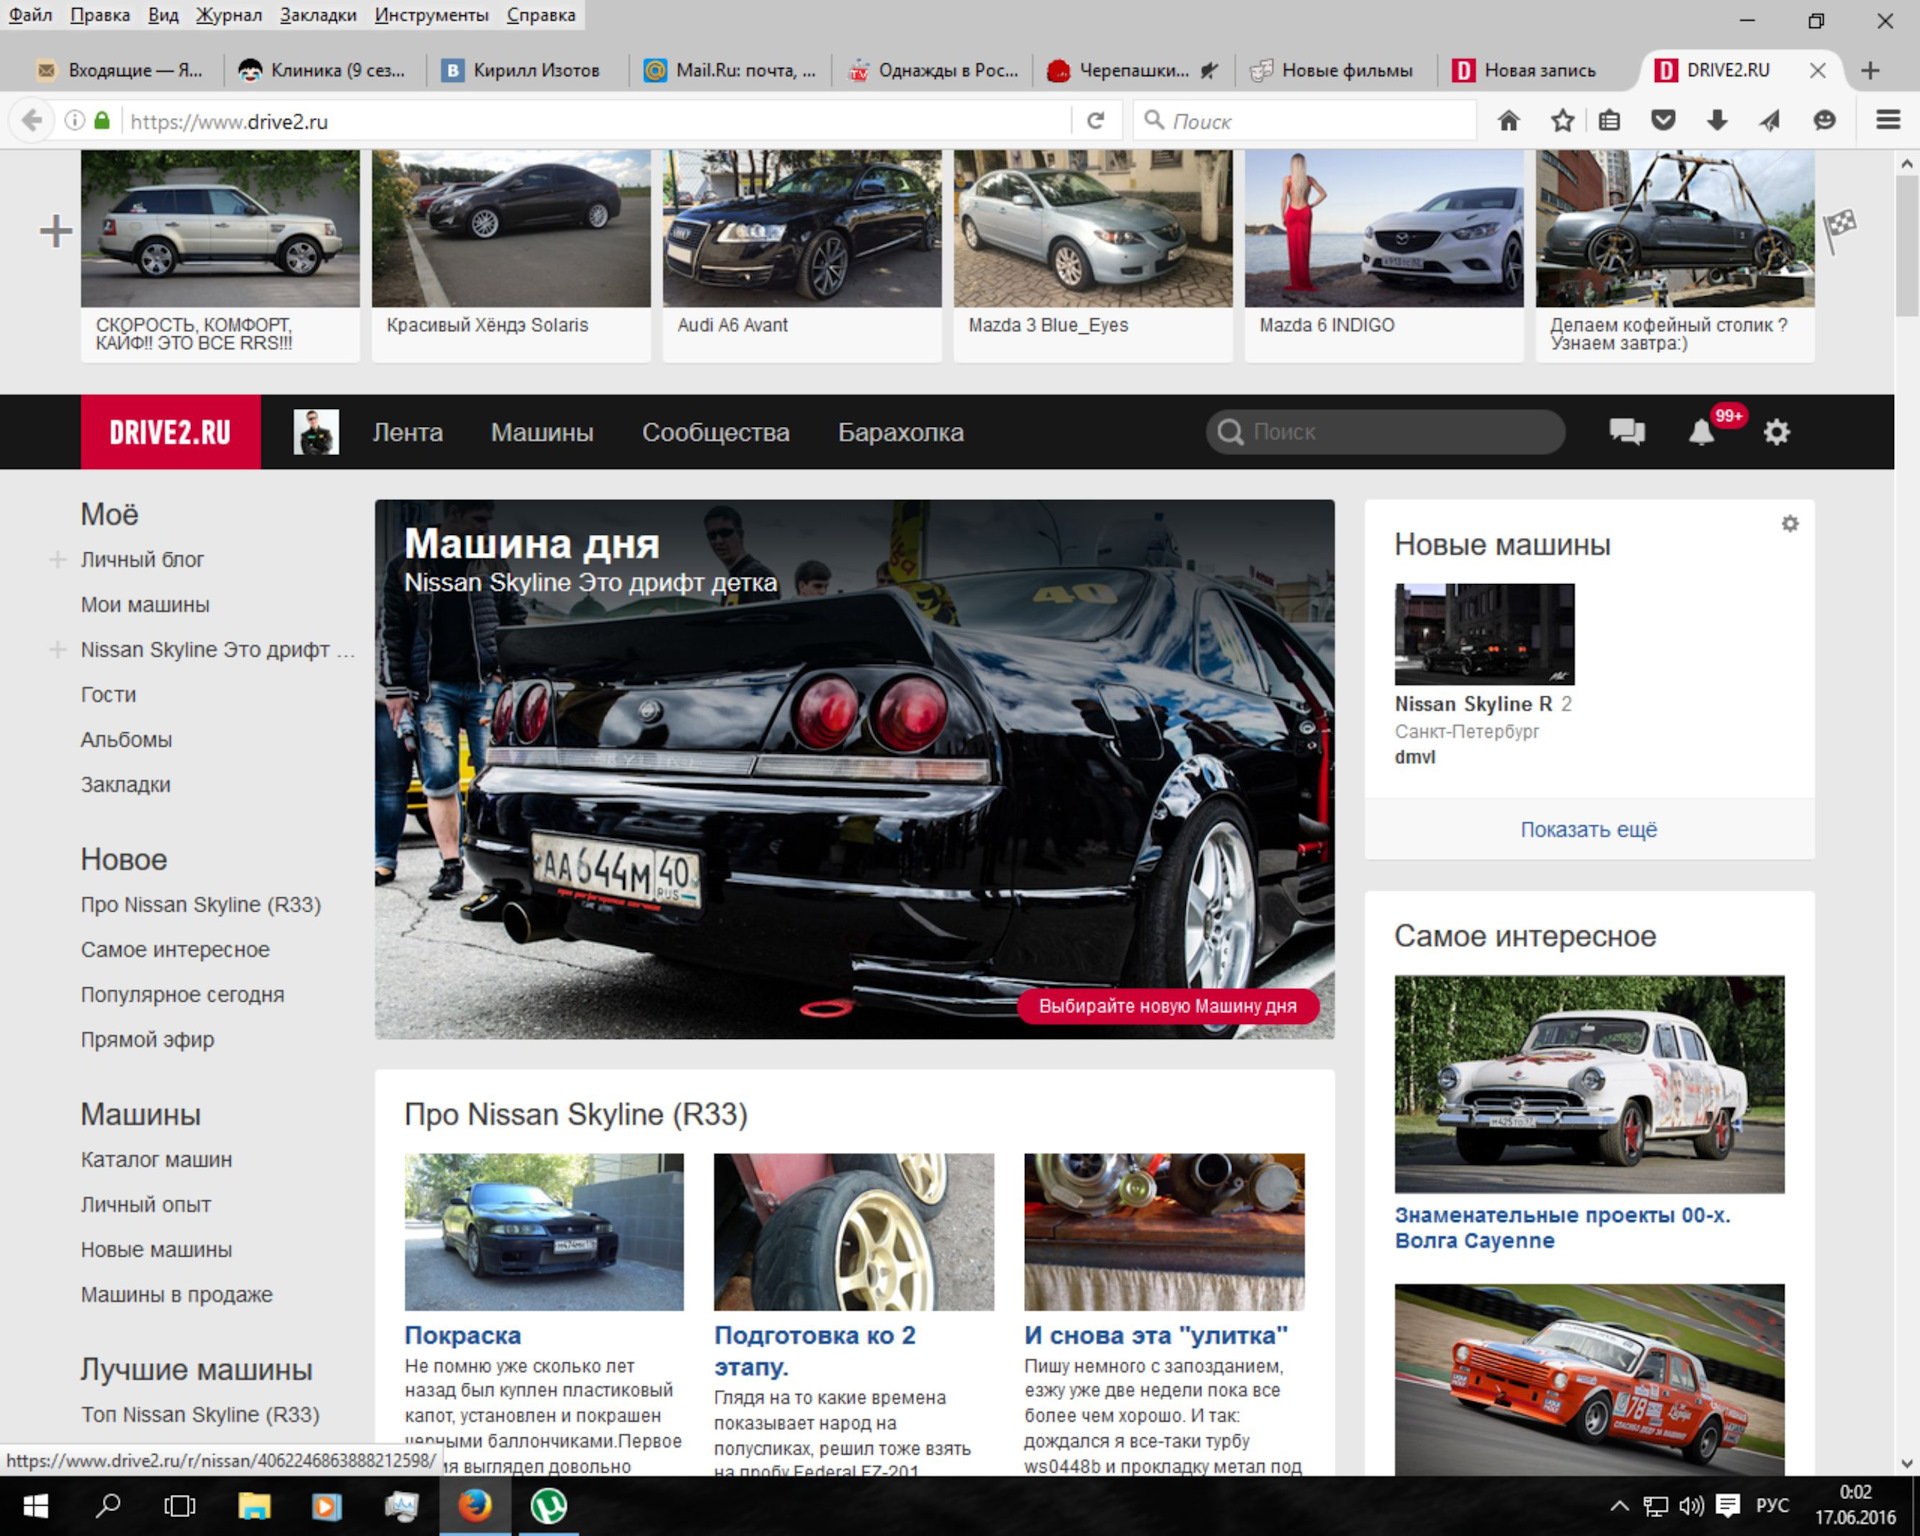
Task: Click plus next to Nissan Skyline sidebar item
Action: [x=57, y=649]
